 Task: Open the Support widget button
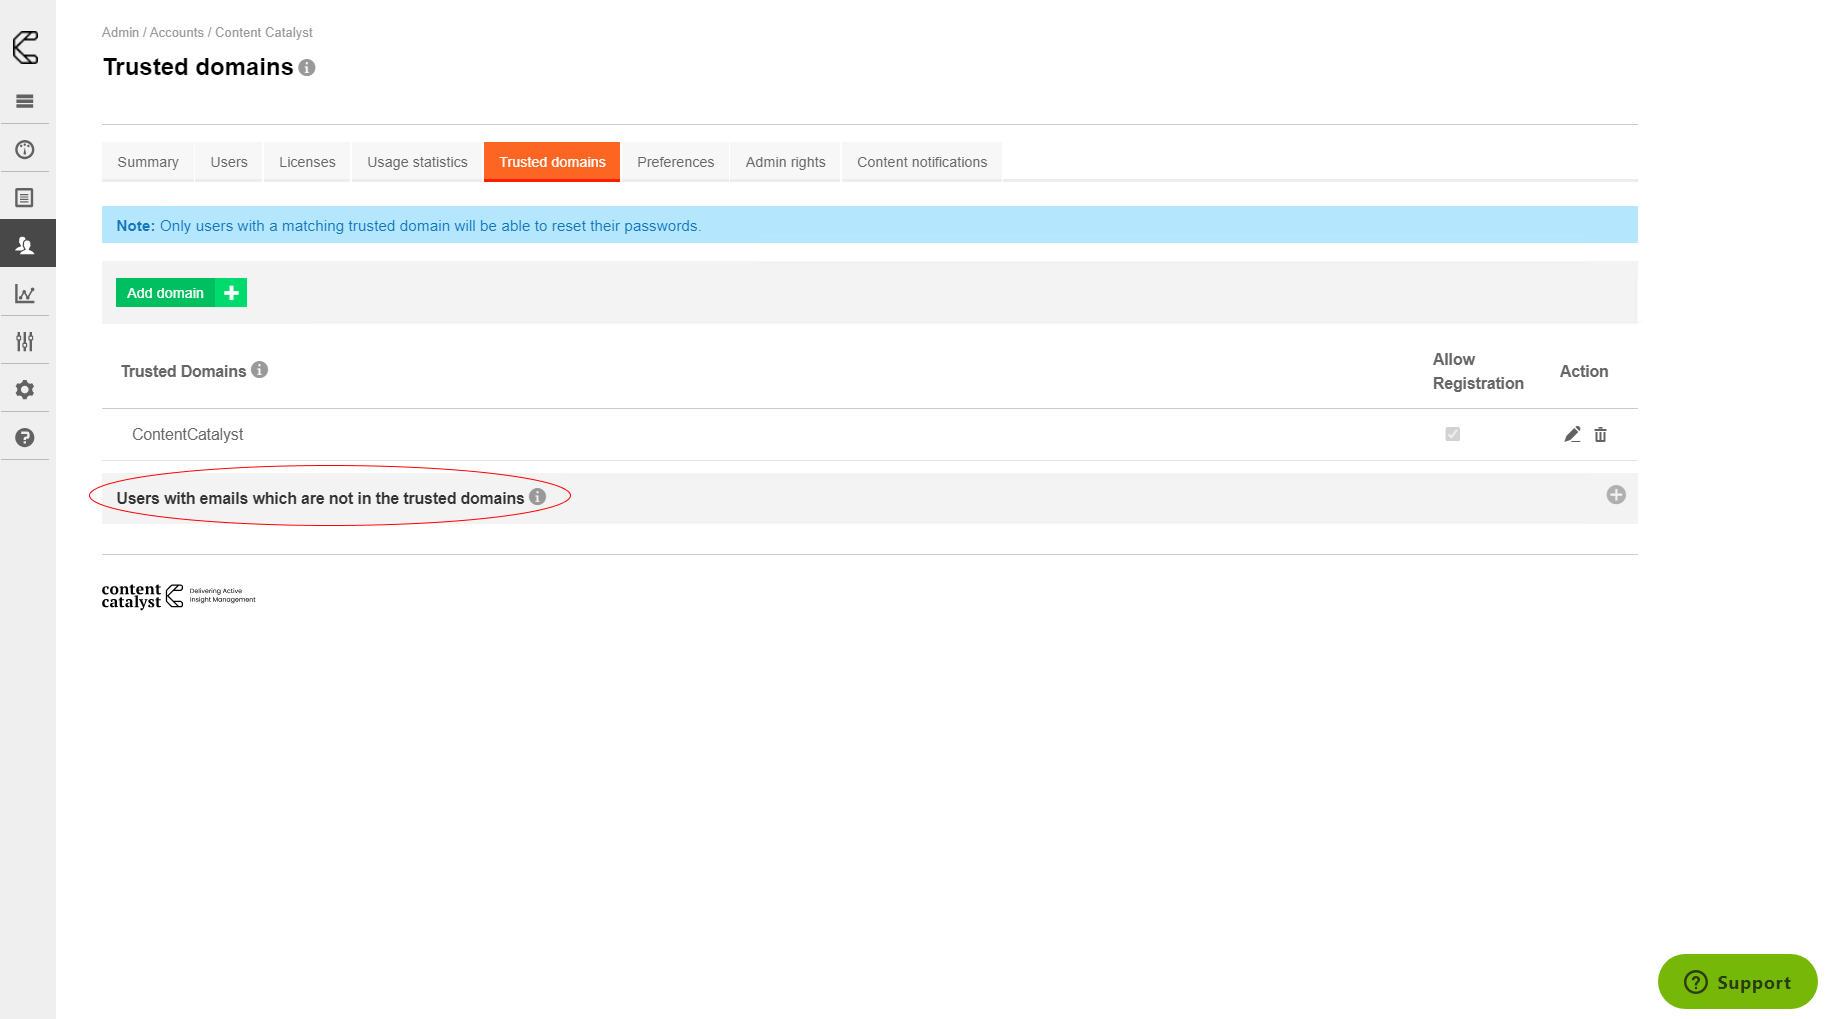coord(1737,982)
